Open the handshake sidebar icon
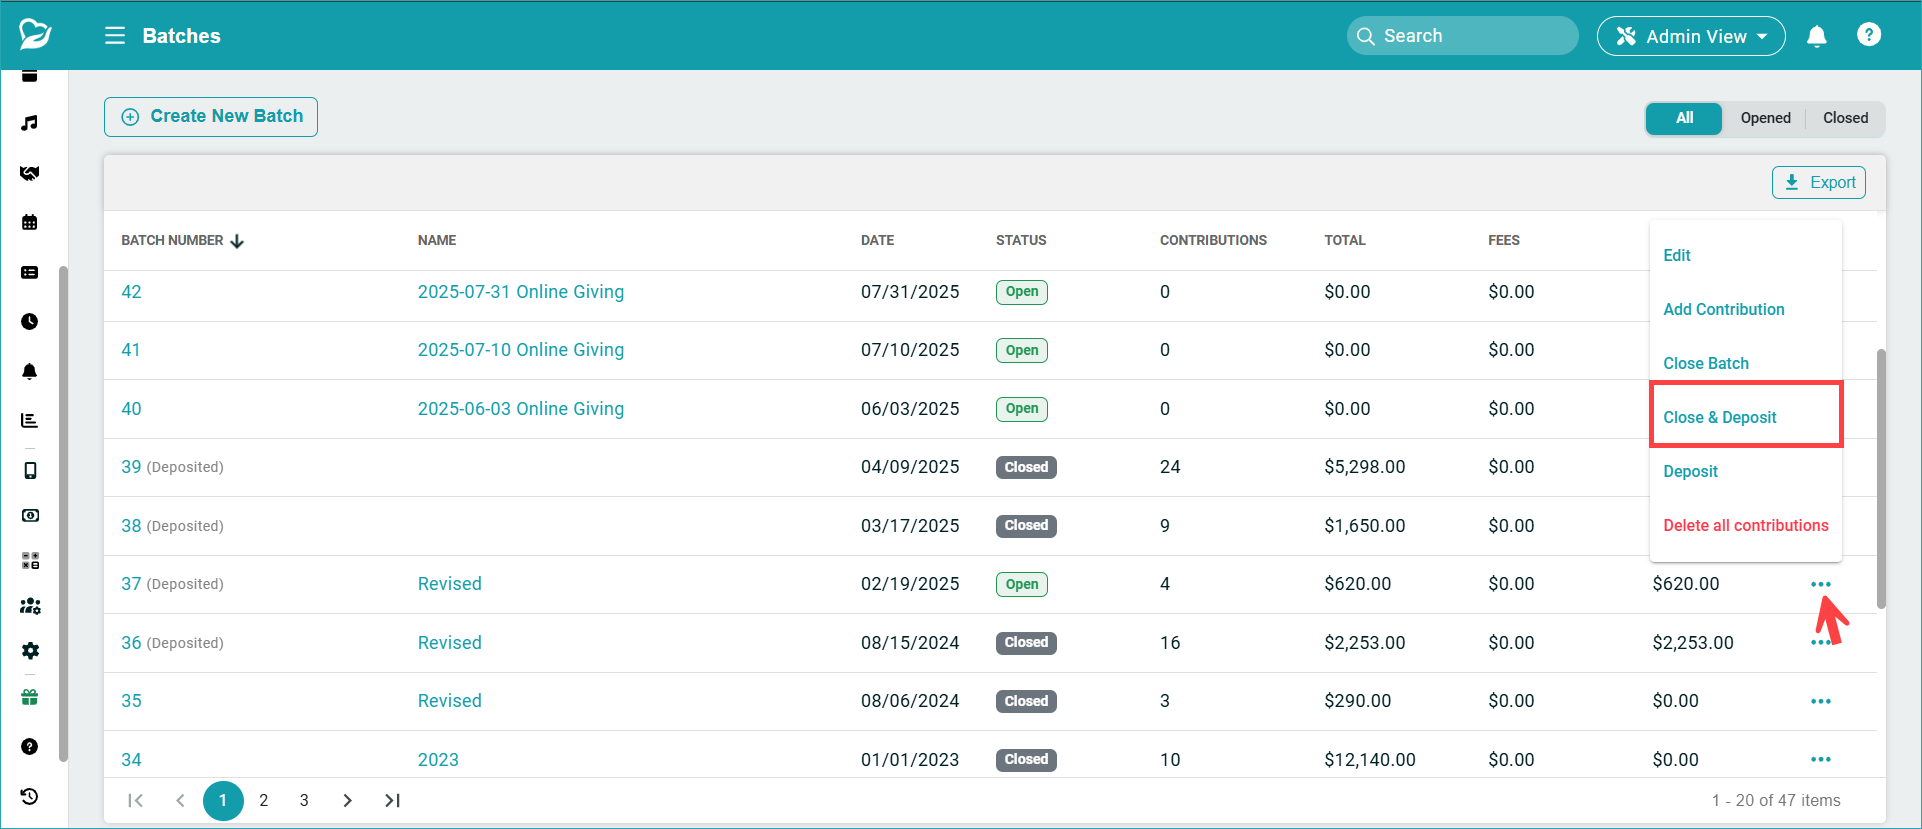The height and width of the screenshot is (829, 1922). pyautogui.click(x=30, y=173)
